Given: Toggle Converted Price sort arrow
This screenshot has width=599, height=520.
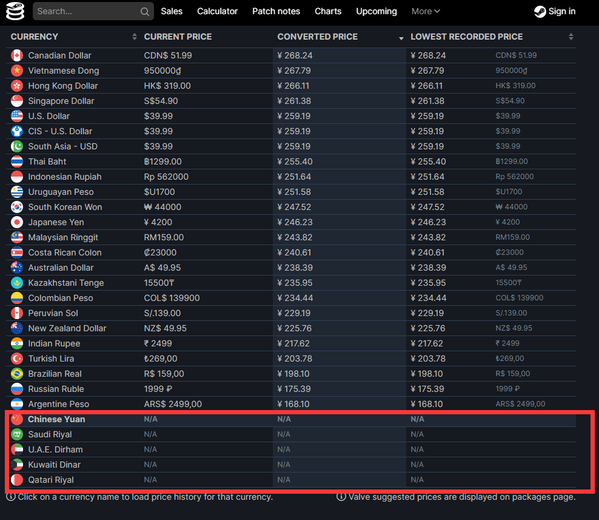Looking at the screenshot, I should point(401,38).
